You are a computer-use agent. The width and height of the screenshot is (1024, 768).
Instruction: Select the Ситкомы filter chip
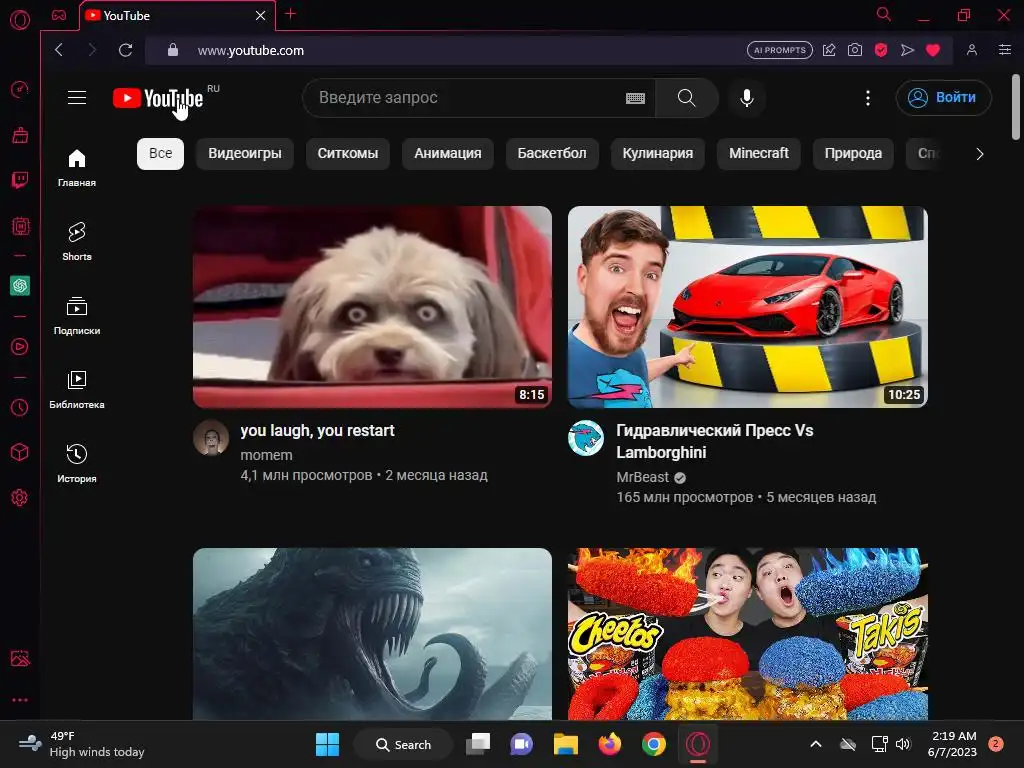(348, 153)
